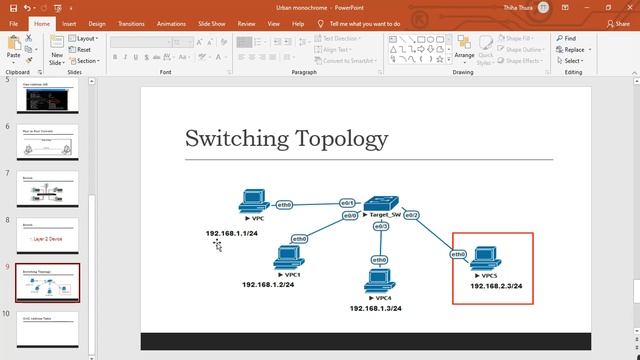The height and width of the screenshot is (360, 640).
Task: Pick the Oval shape in gallery
Action: (x=431, y=39)
